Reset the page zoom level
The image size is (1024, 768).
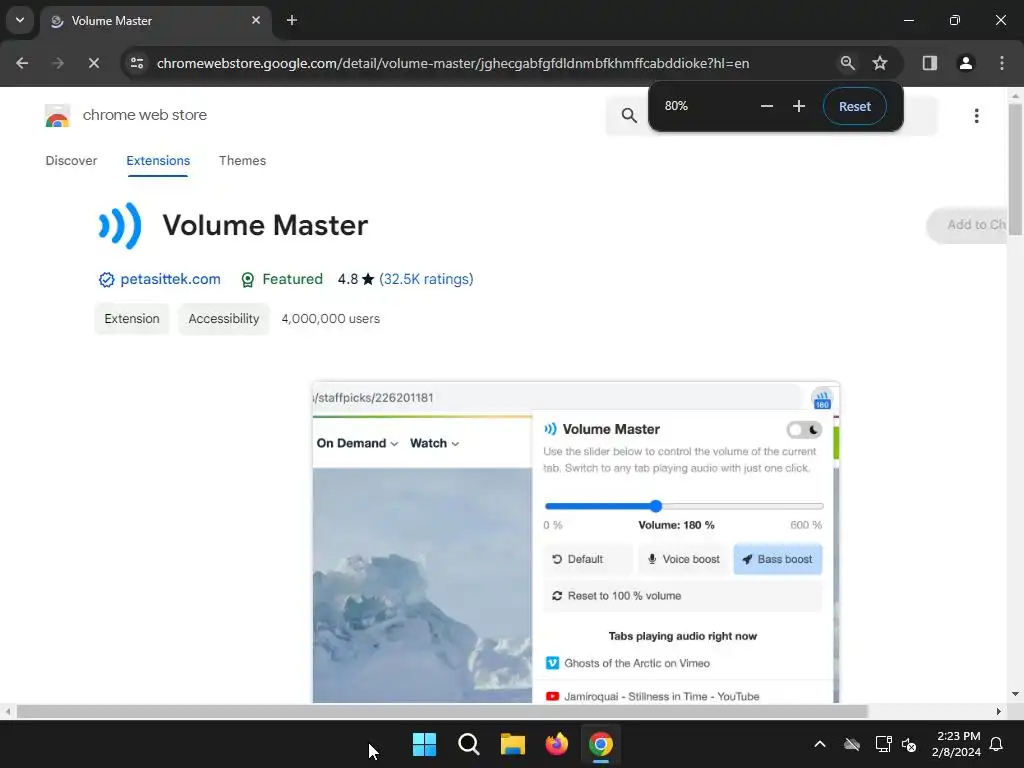pyautogui.click(x=854, y=106)
